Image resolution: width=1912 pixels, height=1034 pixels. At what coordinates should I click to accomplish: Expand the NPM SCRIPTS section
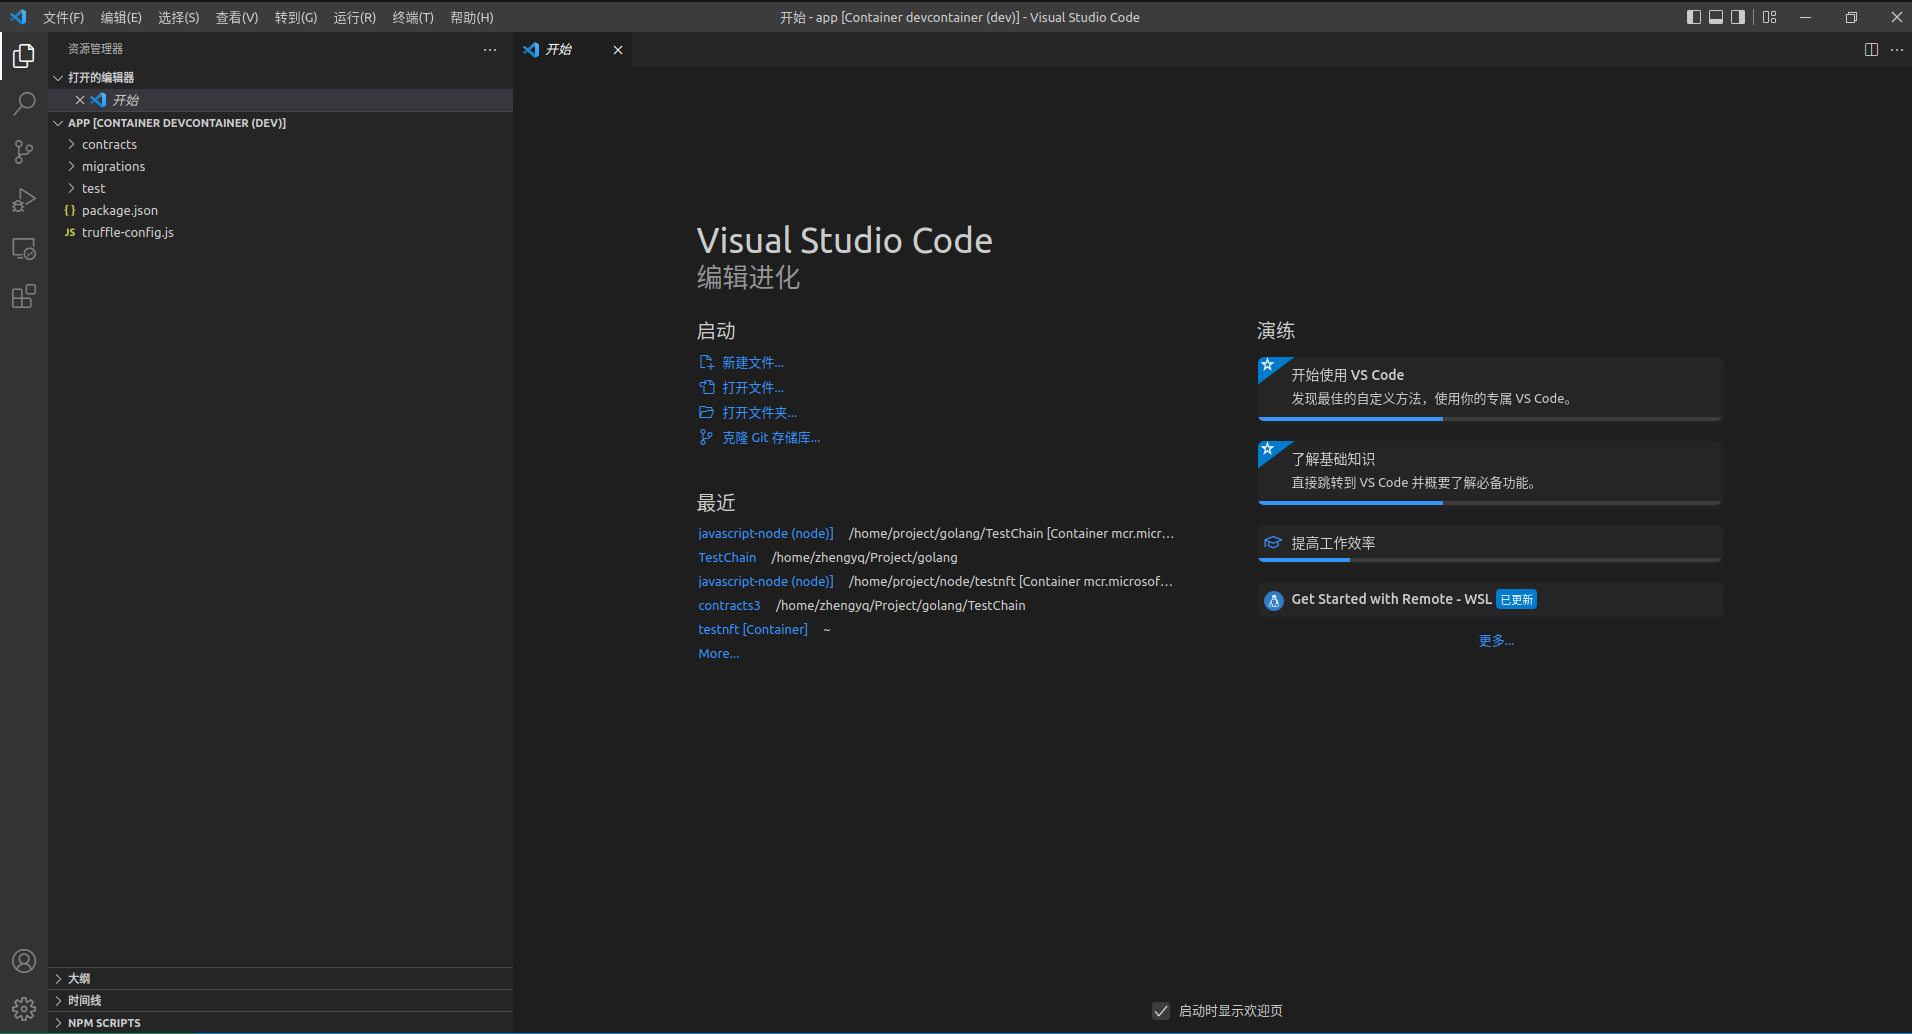coord(104,1023)
